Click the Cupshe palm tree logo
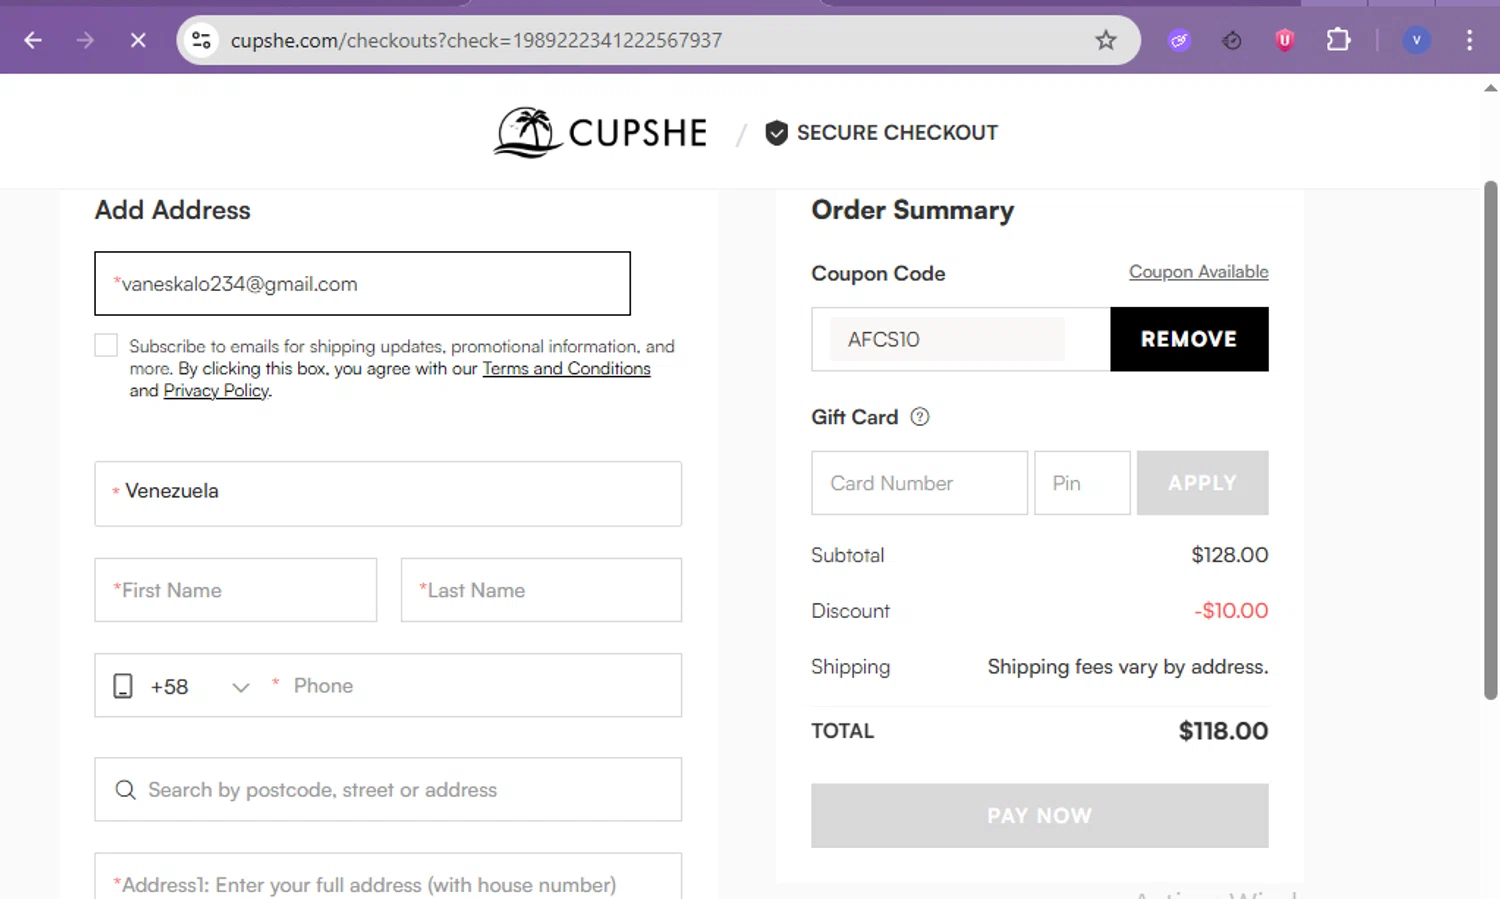Screen dimensions: 1500x899 coord(528,133)
